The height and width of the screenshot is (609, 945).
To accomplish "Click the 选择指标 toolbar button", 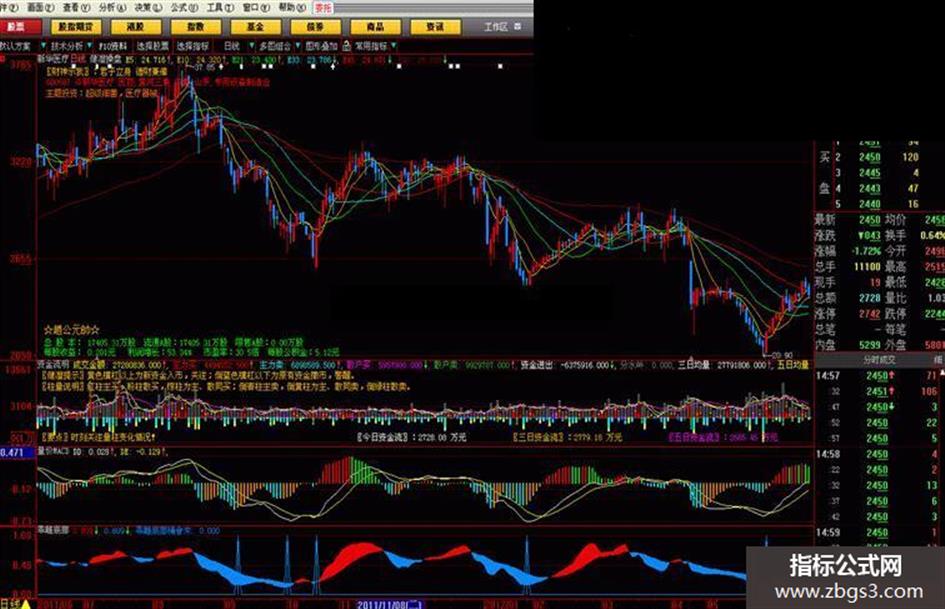I will pos(193,46).
